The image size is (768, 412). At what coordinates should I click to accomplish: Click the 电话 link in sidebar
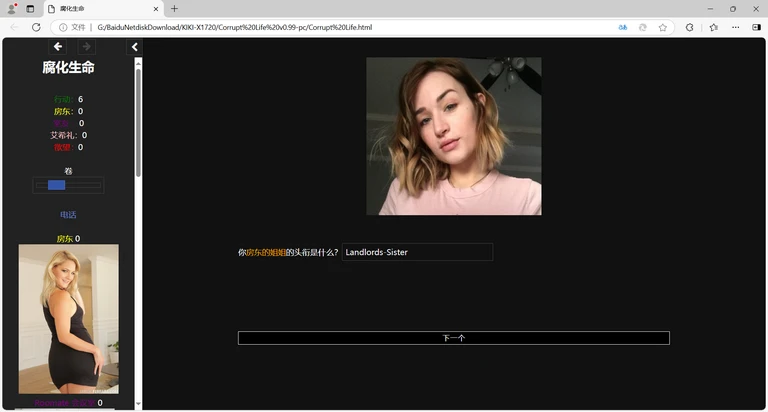click(x=68, y=215)
